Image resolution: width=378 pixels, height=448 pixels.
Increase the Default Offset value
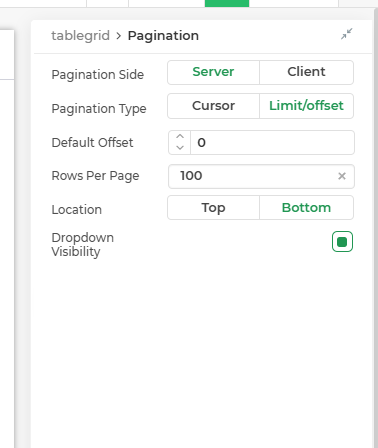pyautogui.click(x=180, y=137)
